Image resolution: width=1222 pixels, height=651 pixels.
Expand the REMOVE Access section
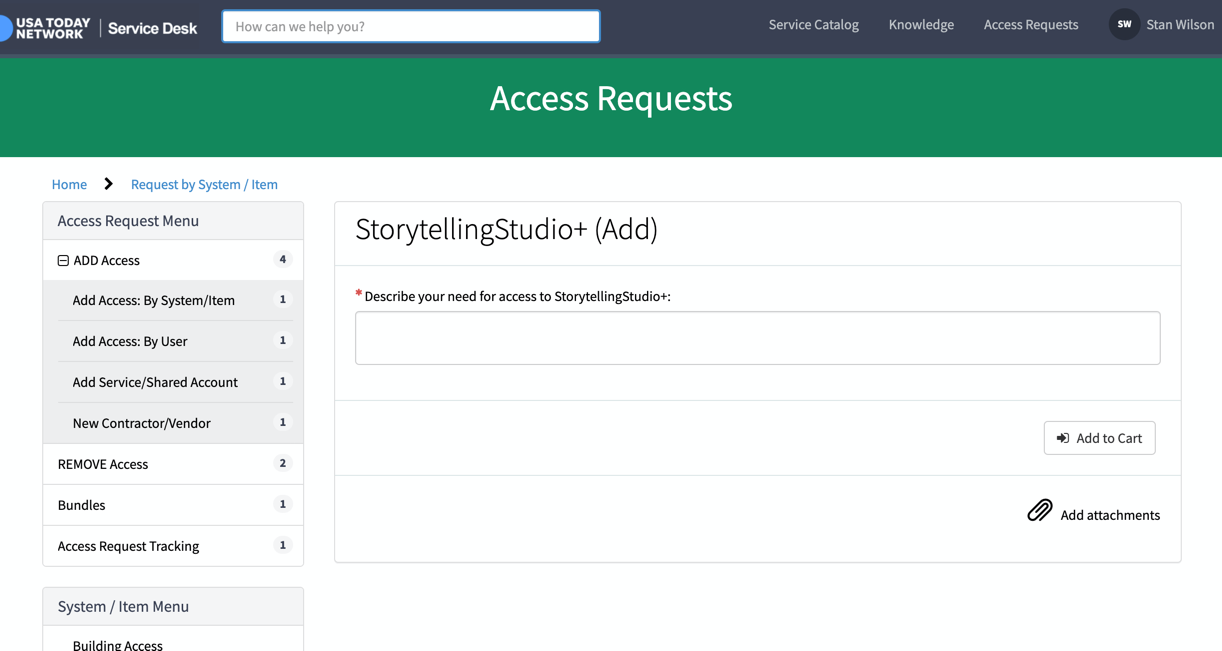tap(103, 464)
